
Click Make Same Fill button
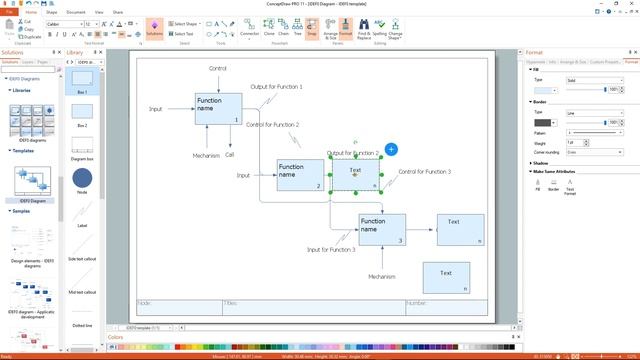(x=538, y=185)
